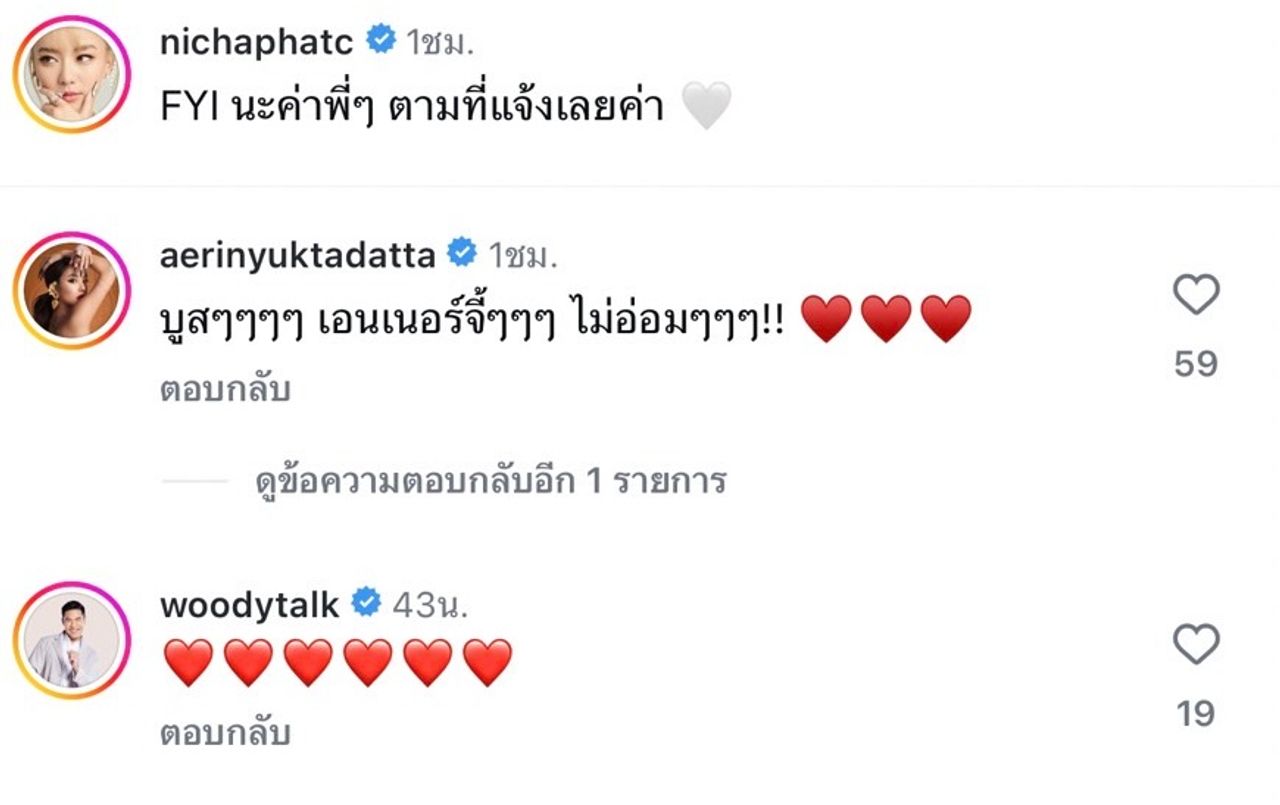View the 19 likes count
The width and height of the screenshot is (1280, 805).
1195,714
